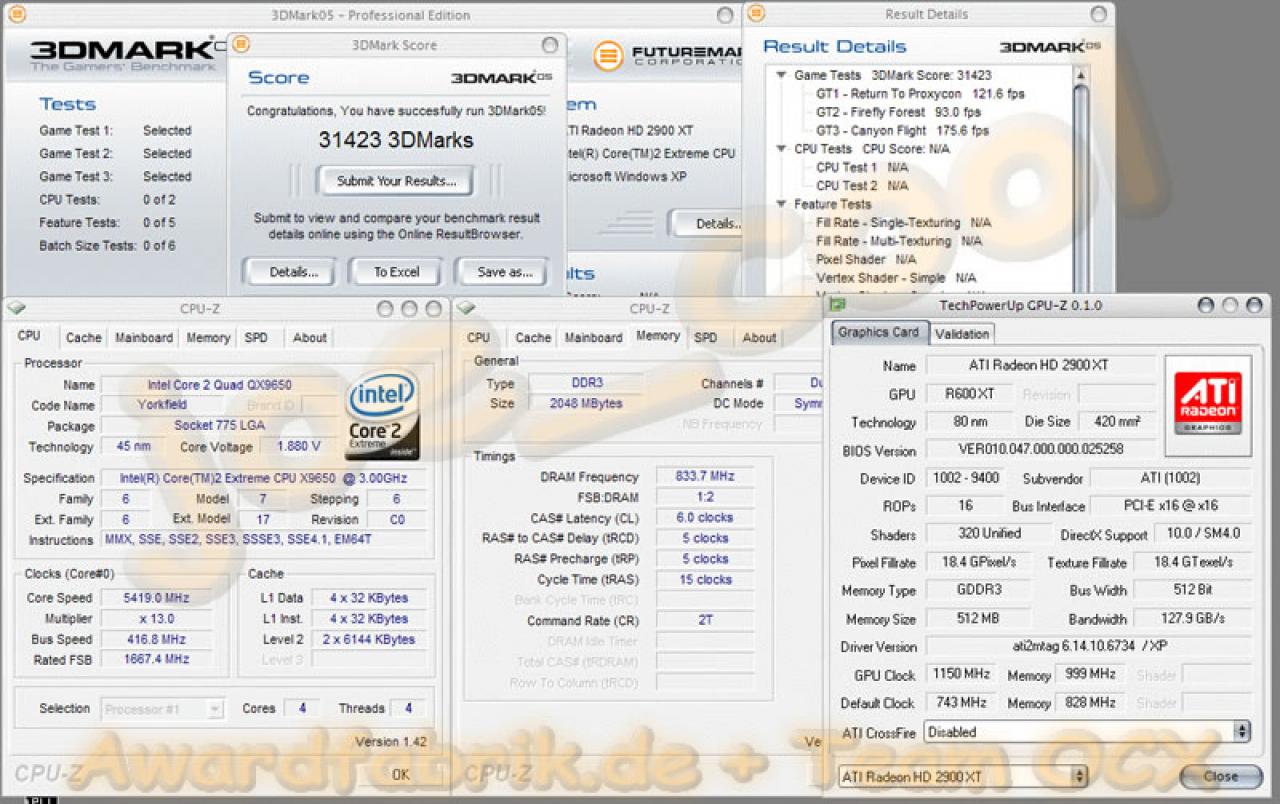
Task: Select Graphics Card tab in GPU-Z
Action: point(878,332)
